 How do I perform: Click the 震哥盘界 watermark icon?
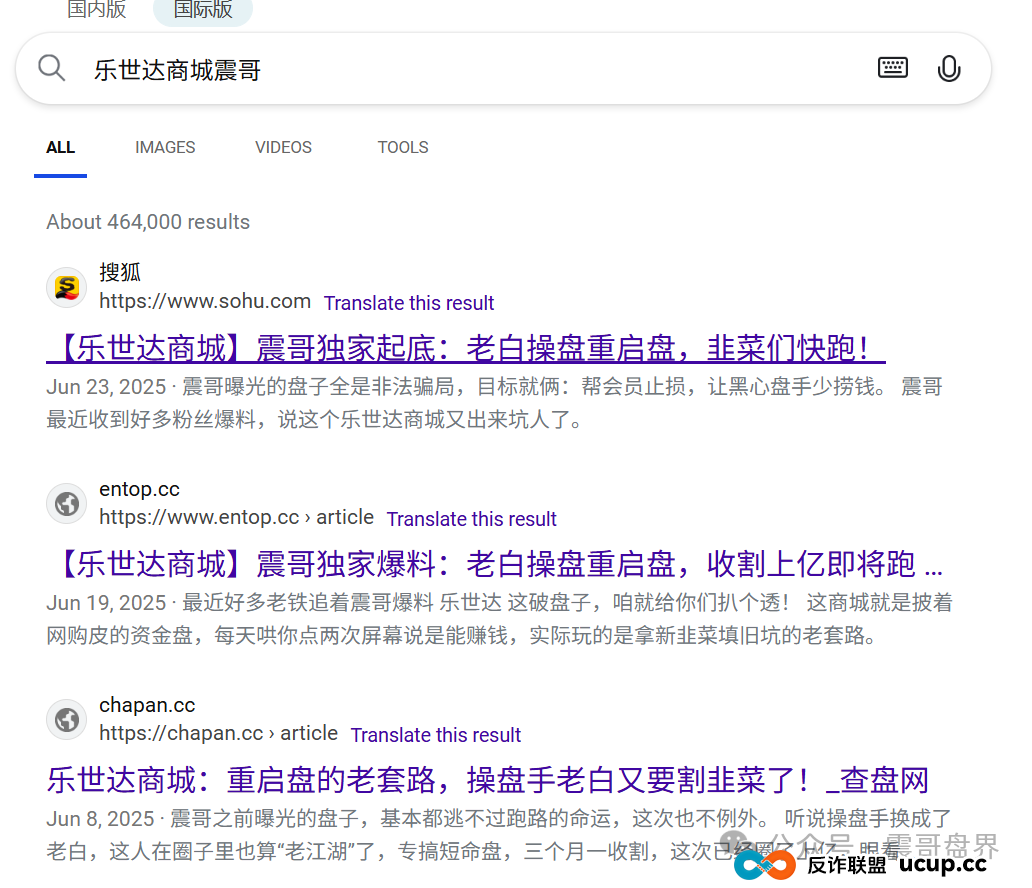735,843
